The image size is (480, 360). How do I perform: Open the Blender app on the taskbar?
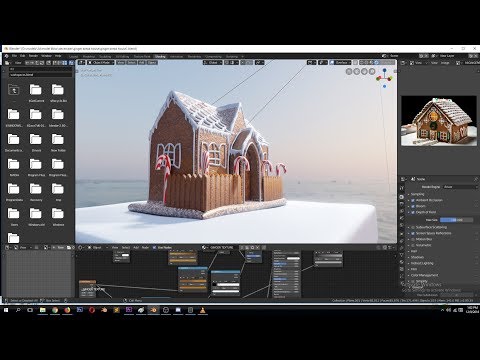(x=153, y=310)
